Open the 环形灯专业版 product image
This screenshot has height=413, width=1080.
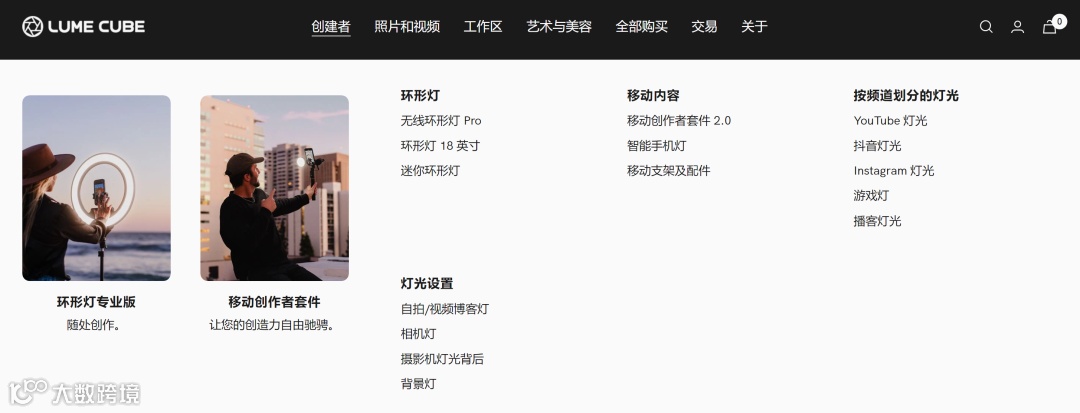pyautogui.click(x=96, y=188)
